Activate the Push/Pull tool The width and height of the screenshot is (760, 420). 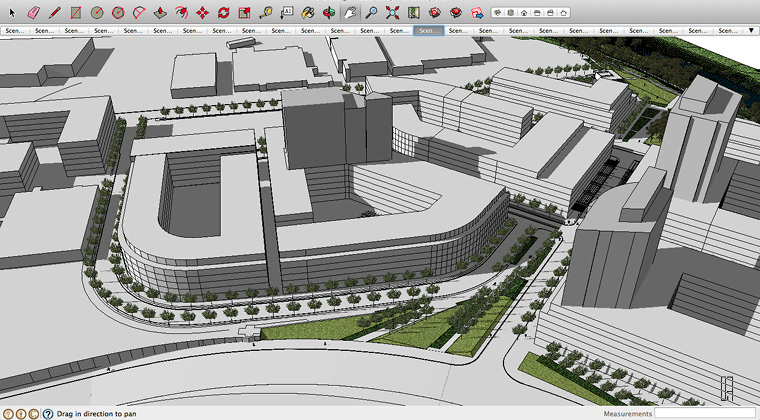(x=160, y=13)
